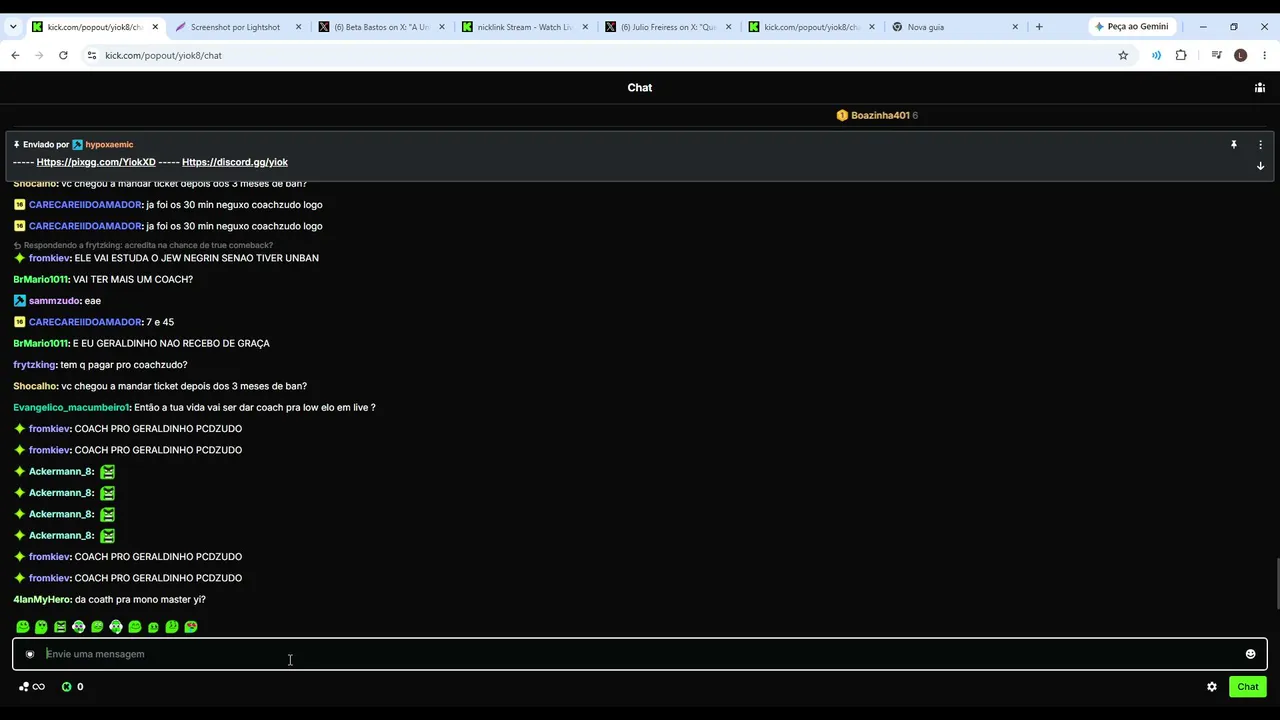The width and height of the screenshot is (1280, 720).
Task: Click BrMario1011 on the 'VAI TER MAIS UM COACH?' message
Action: point(40,280)
